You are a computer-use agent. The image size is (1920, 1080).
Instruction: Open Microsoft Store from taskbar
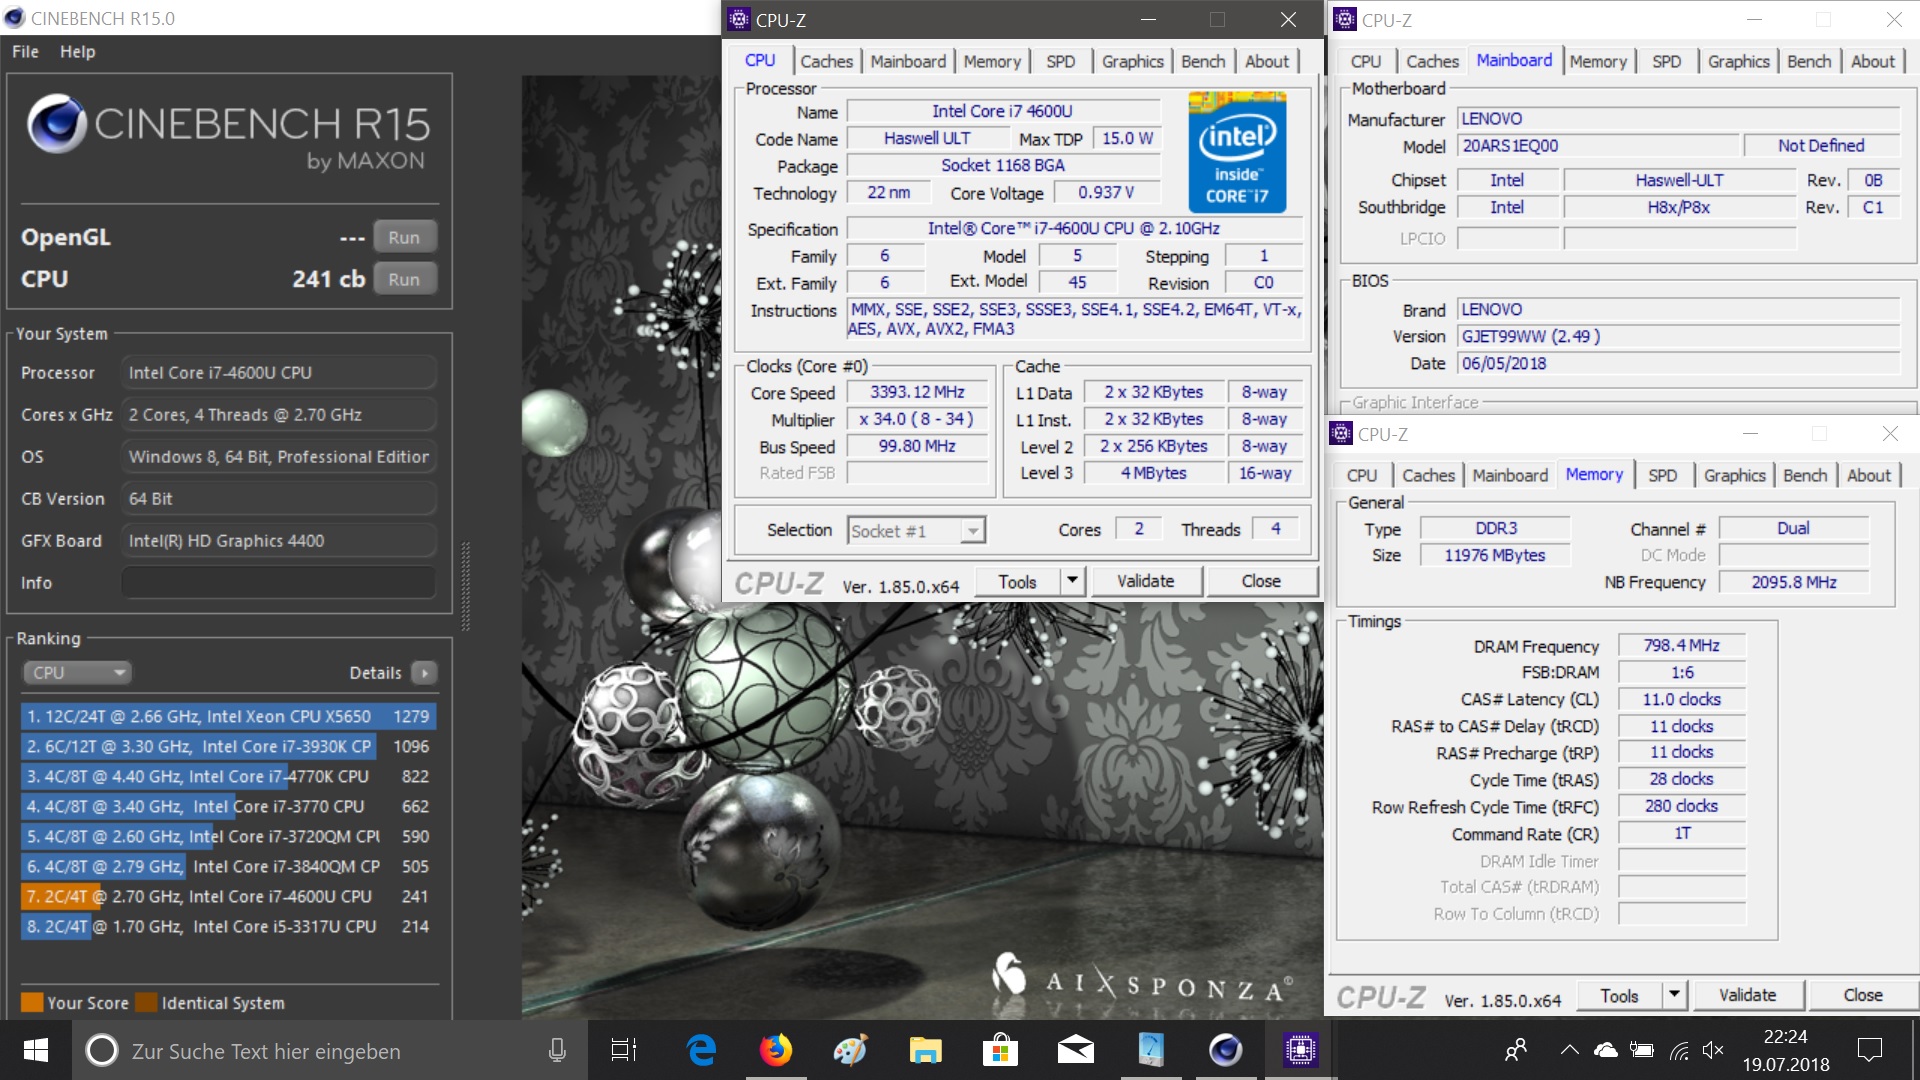1000,1051
